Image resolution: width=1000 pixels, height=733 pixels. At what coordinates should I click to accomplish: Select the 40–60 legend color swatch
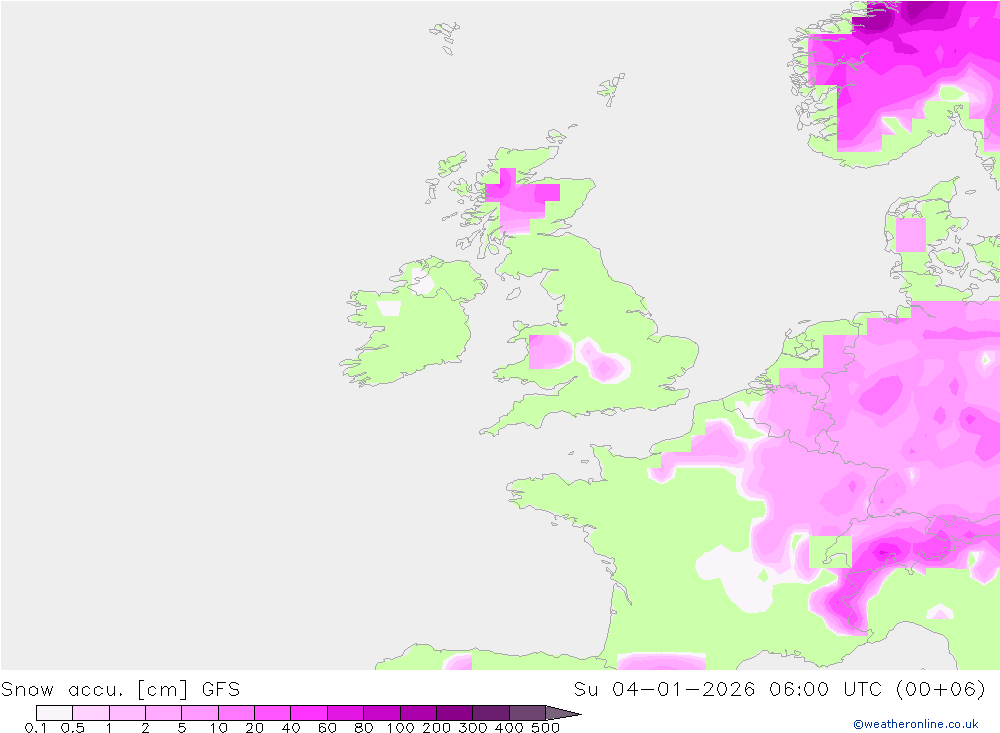pyautogui.click(x=309, y=713)
